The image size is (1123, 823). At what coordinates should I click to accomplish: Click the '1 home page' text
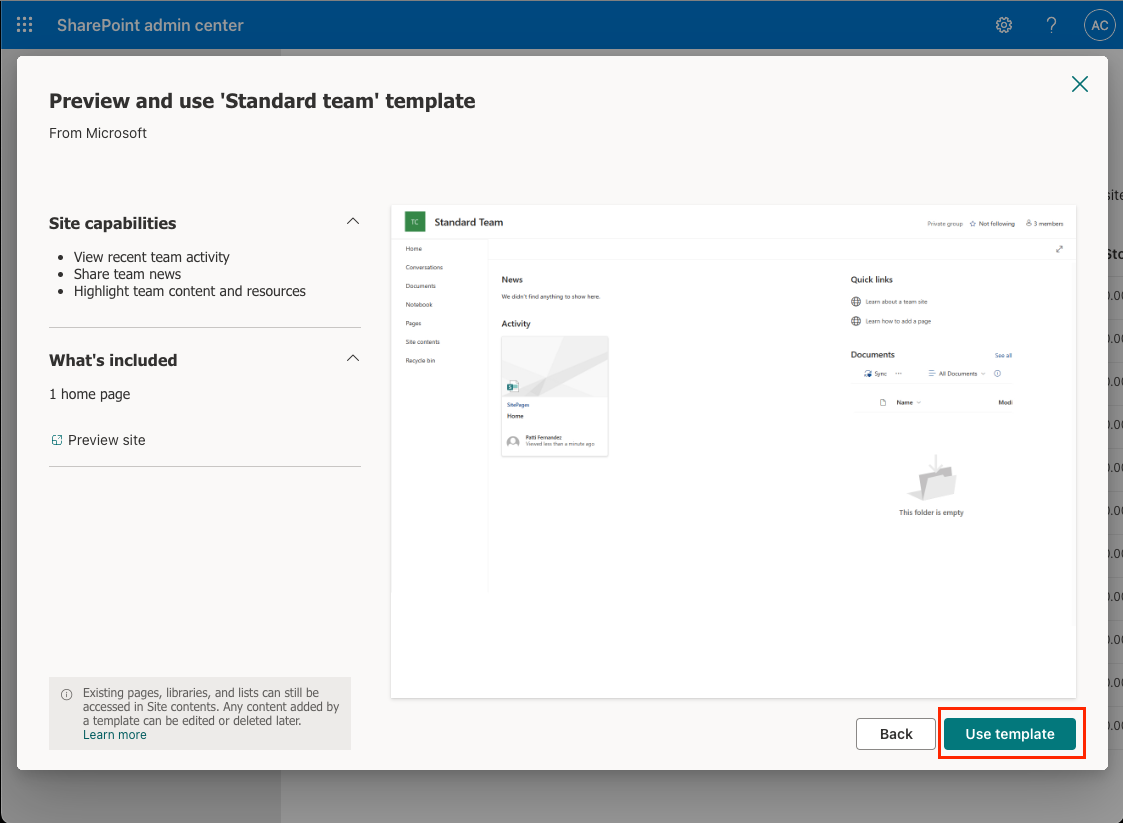(x=90, y=394)
